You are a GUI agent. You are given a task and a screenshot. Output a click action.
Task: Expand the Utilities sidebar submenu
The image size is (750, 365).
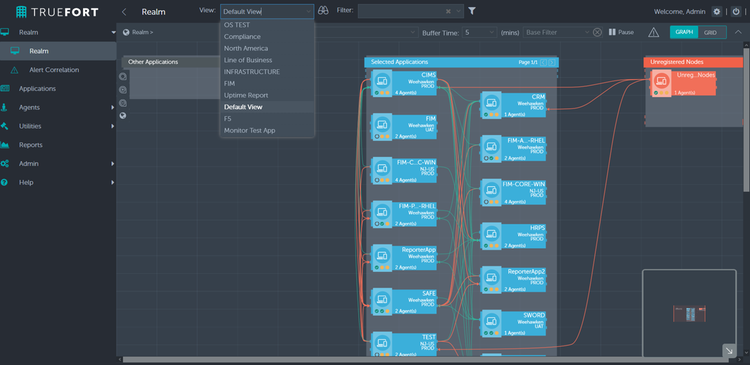pos(113,126)
